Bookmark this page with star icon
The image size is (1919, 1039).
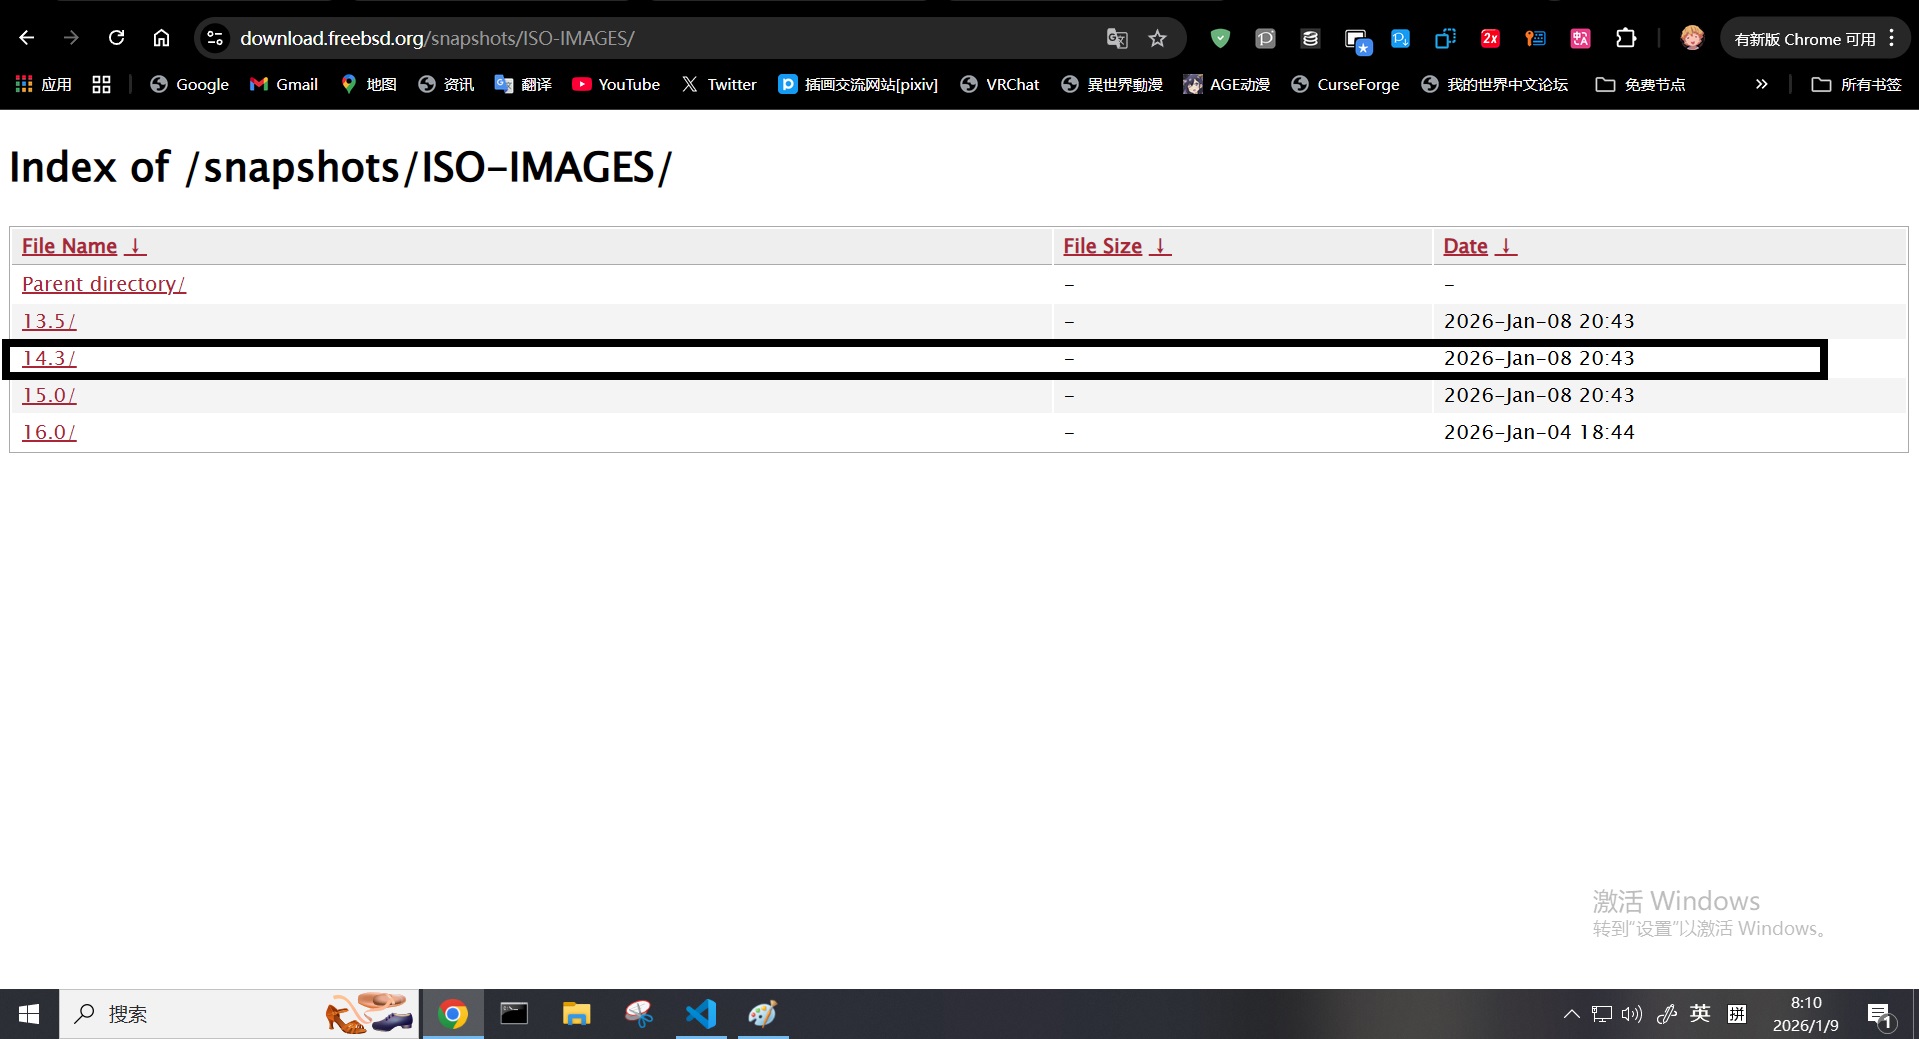pyautogui.click(x=1157, y=38)
